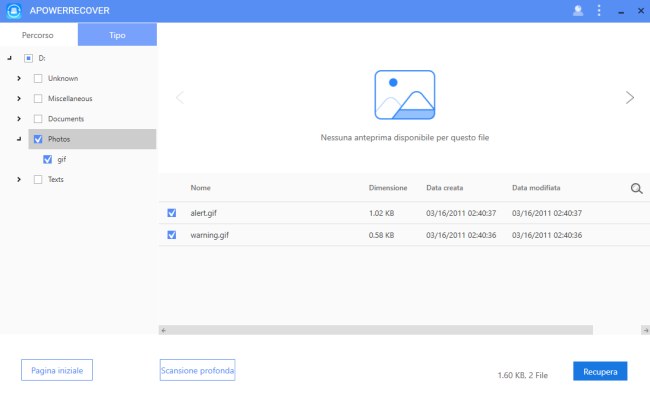Click the horizontal scrollbar thumb
The height and width of the screenshot is (396, 650).
pyautogui.click(x=380, y=330)
